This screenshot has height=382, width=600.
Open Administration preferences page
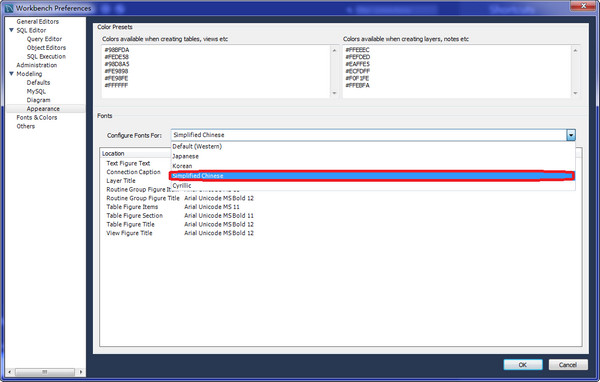pos(37,65)
